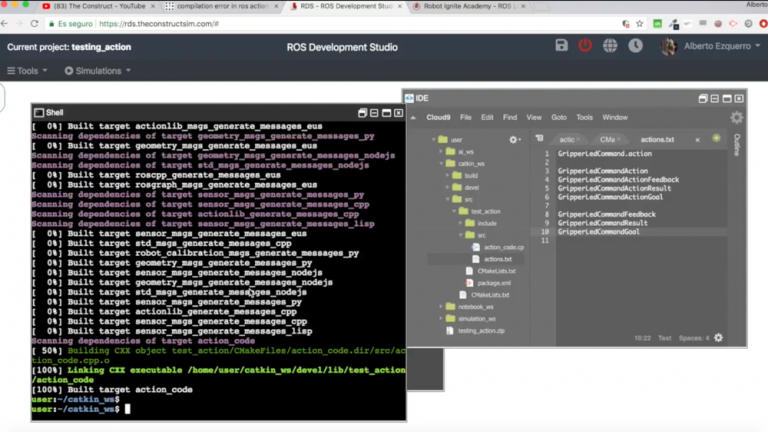Collapse the IDE menu bar arrow
Viewport: 768px width, 432px height.
[x=413, y=118]
